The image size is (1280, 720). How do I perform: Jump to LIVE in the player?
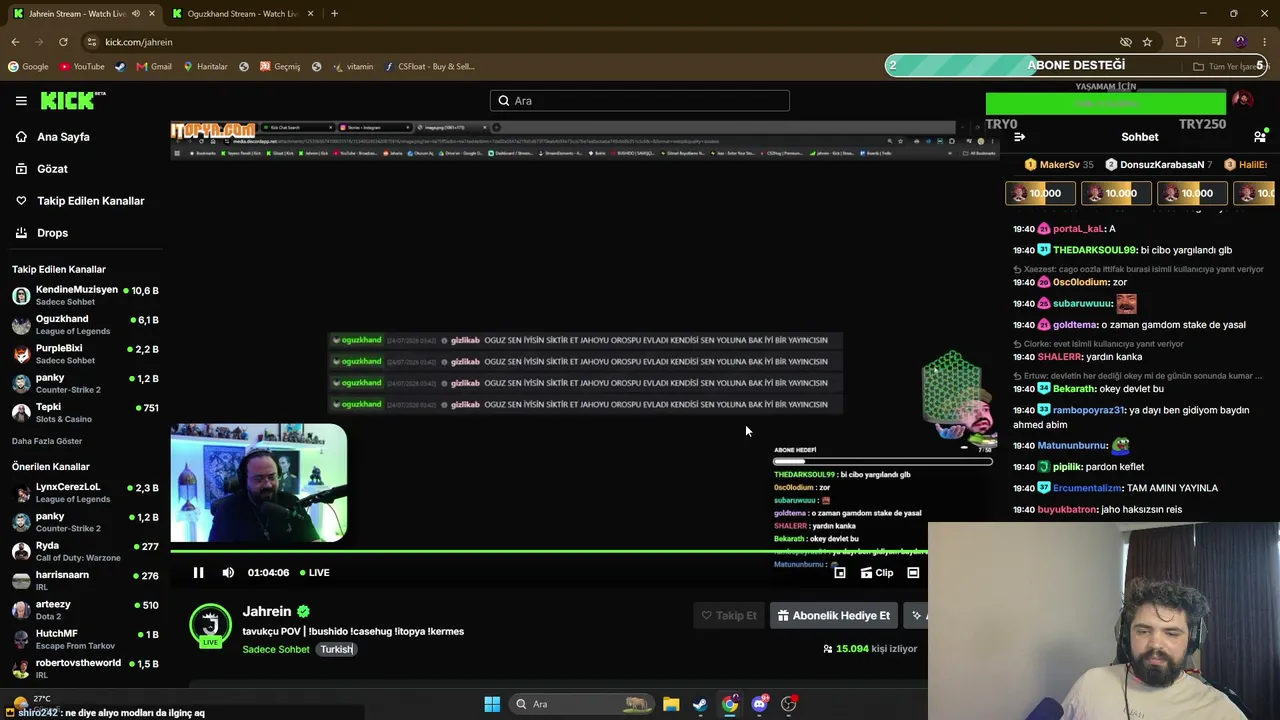[x=314, y=573]
